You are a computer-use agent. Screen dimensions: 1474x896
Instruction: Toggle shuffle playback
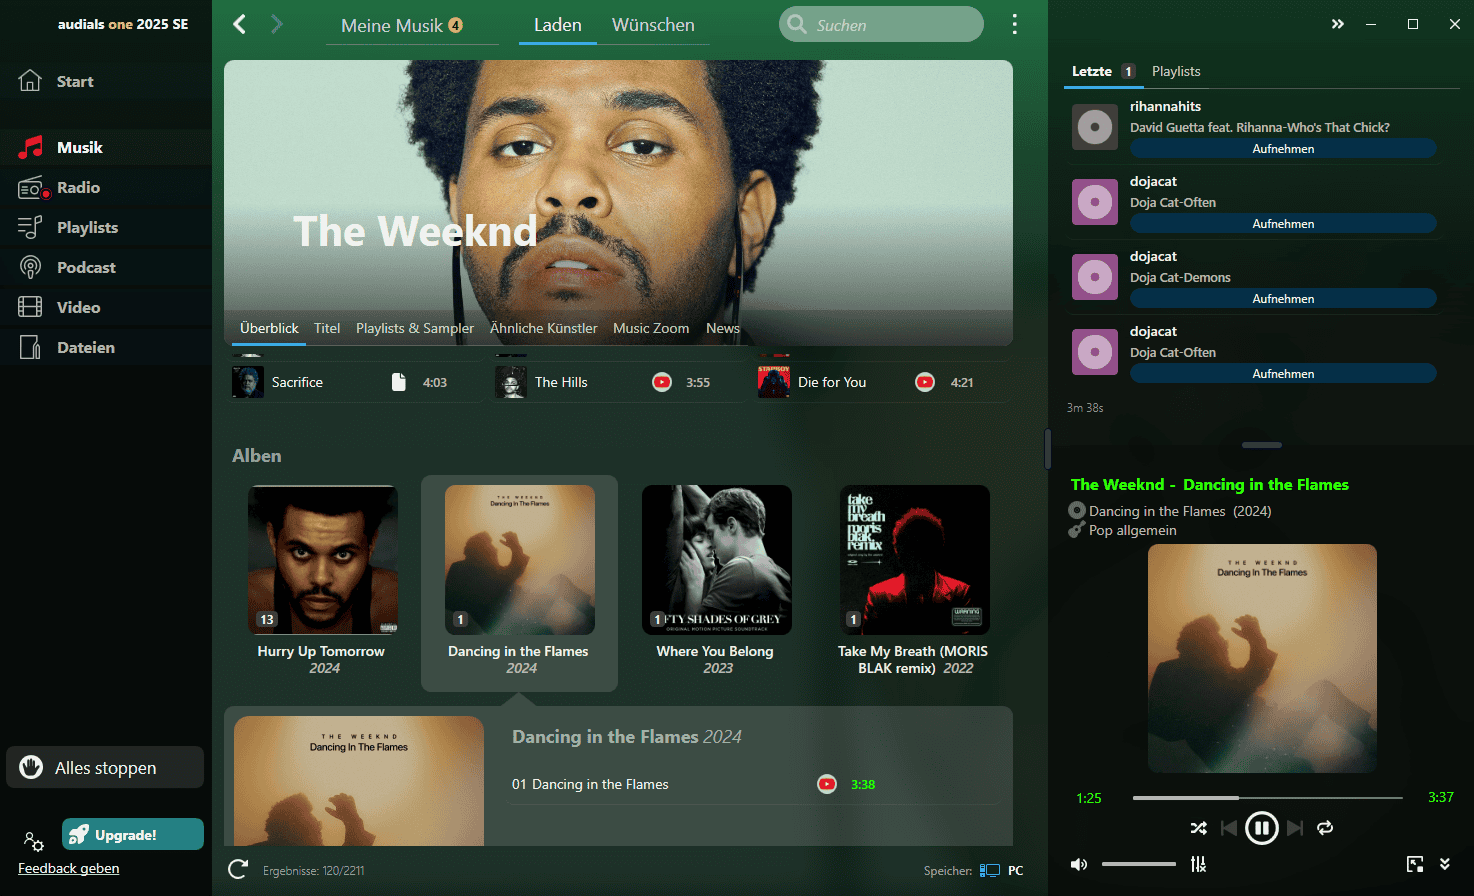pyautogui.click(x=1198, y=828)
